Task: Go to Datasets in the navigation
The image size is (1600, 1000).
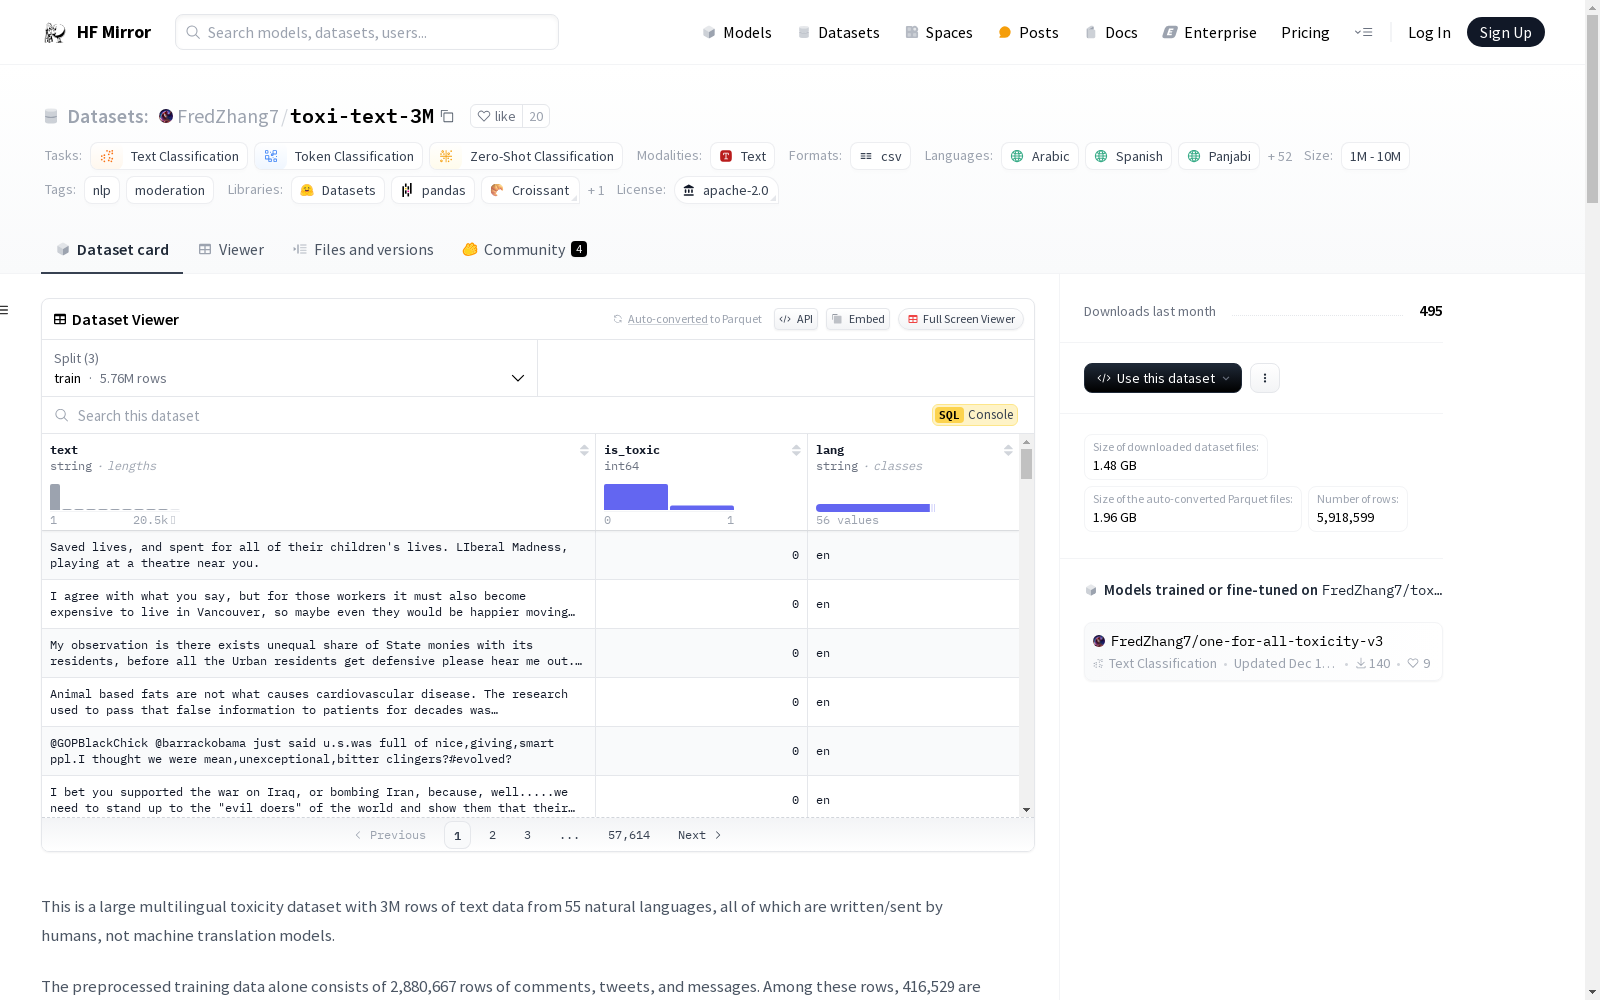Action: pyautogui.click(x=838, y=32)
